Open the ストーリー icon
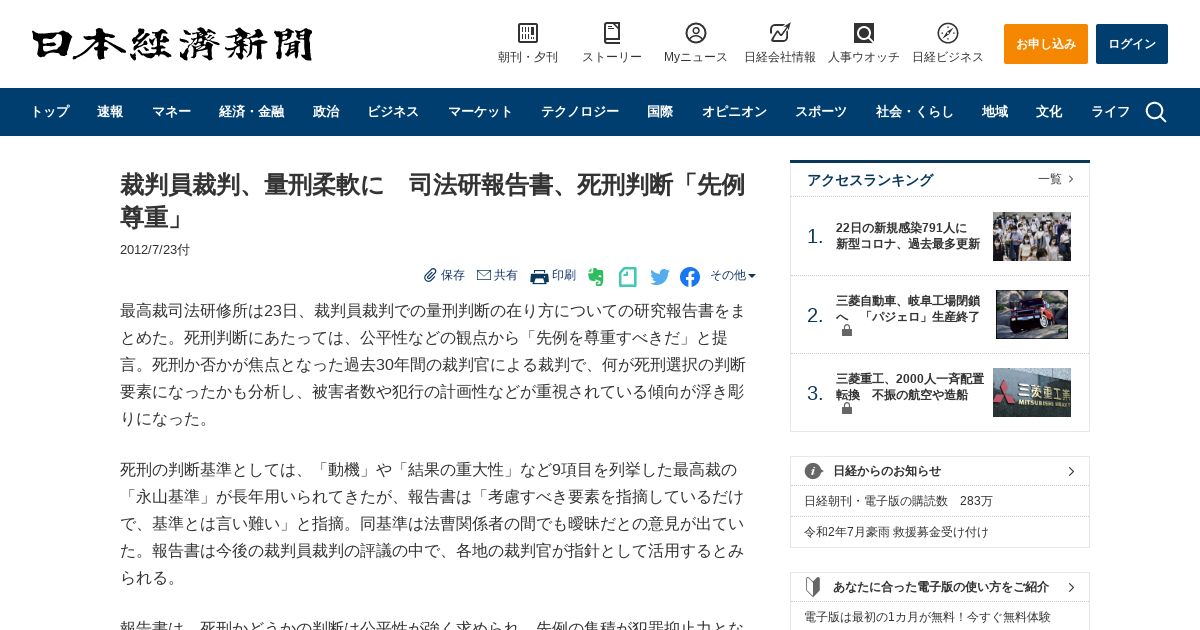The width and height of the screenshot is (1200, 630). [x=612, y=33]
